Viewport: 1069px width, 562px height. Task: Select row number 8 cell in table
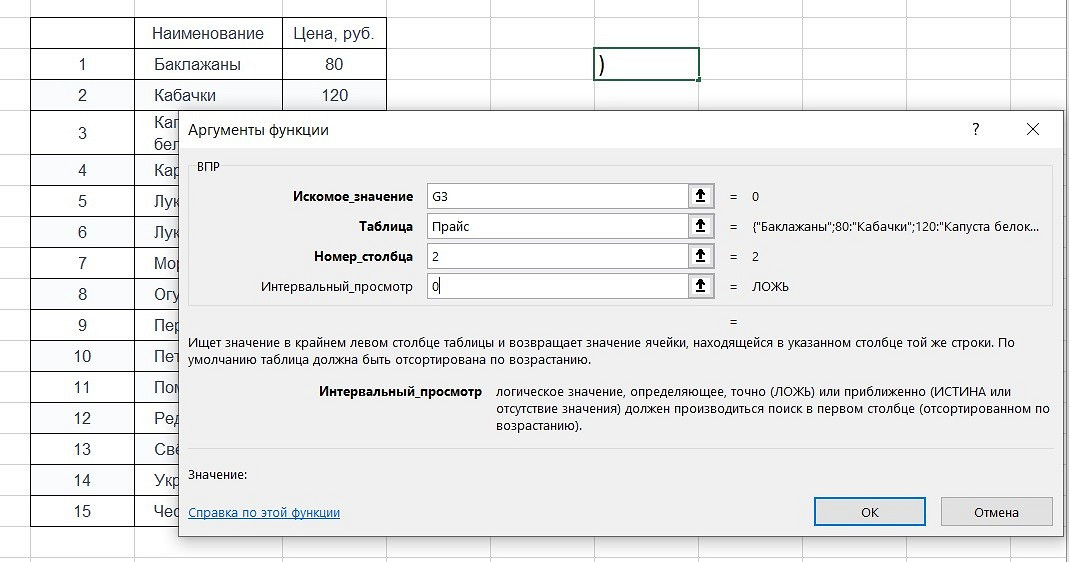[x=82, y=294]
